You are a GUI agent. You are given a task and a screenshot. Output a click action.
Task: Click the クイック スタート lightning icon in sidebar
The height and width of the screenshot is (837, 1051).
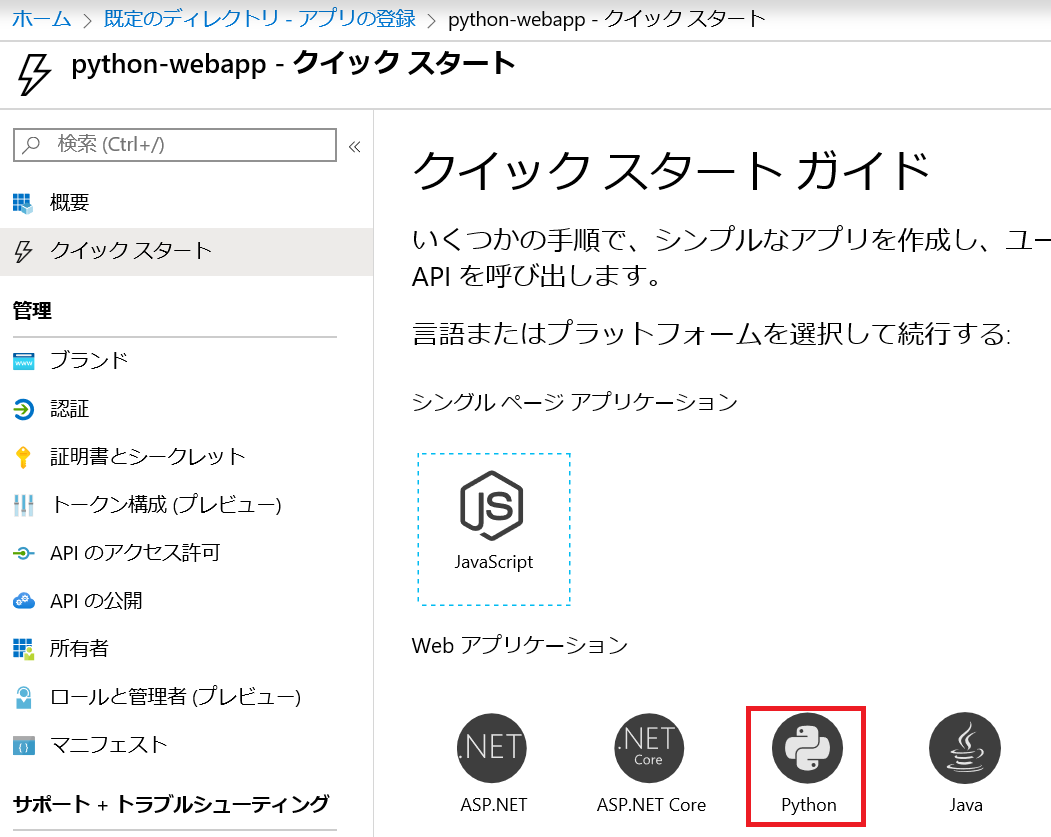click(x=23, y=251)
